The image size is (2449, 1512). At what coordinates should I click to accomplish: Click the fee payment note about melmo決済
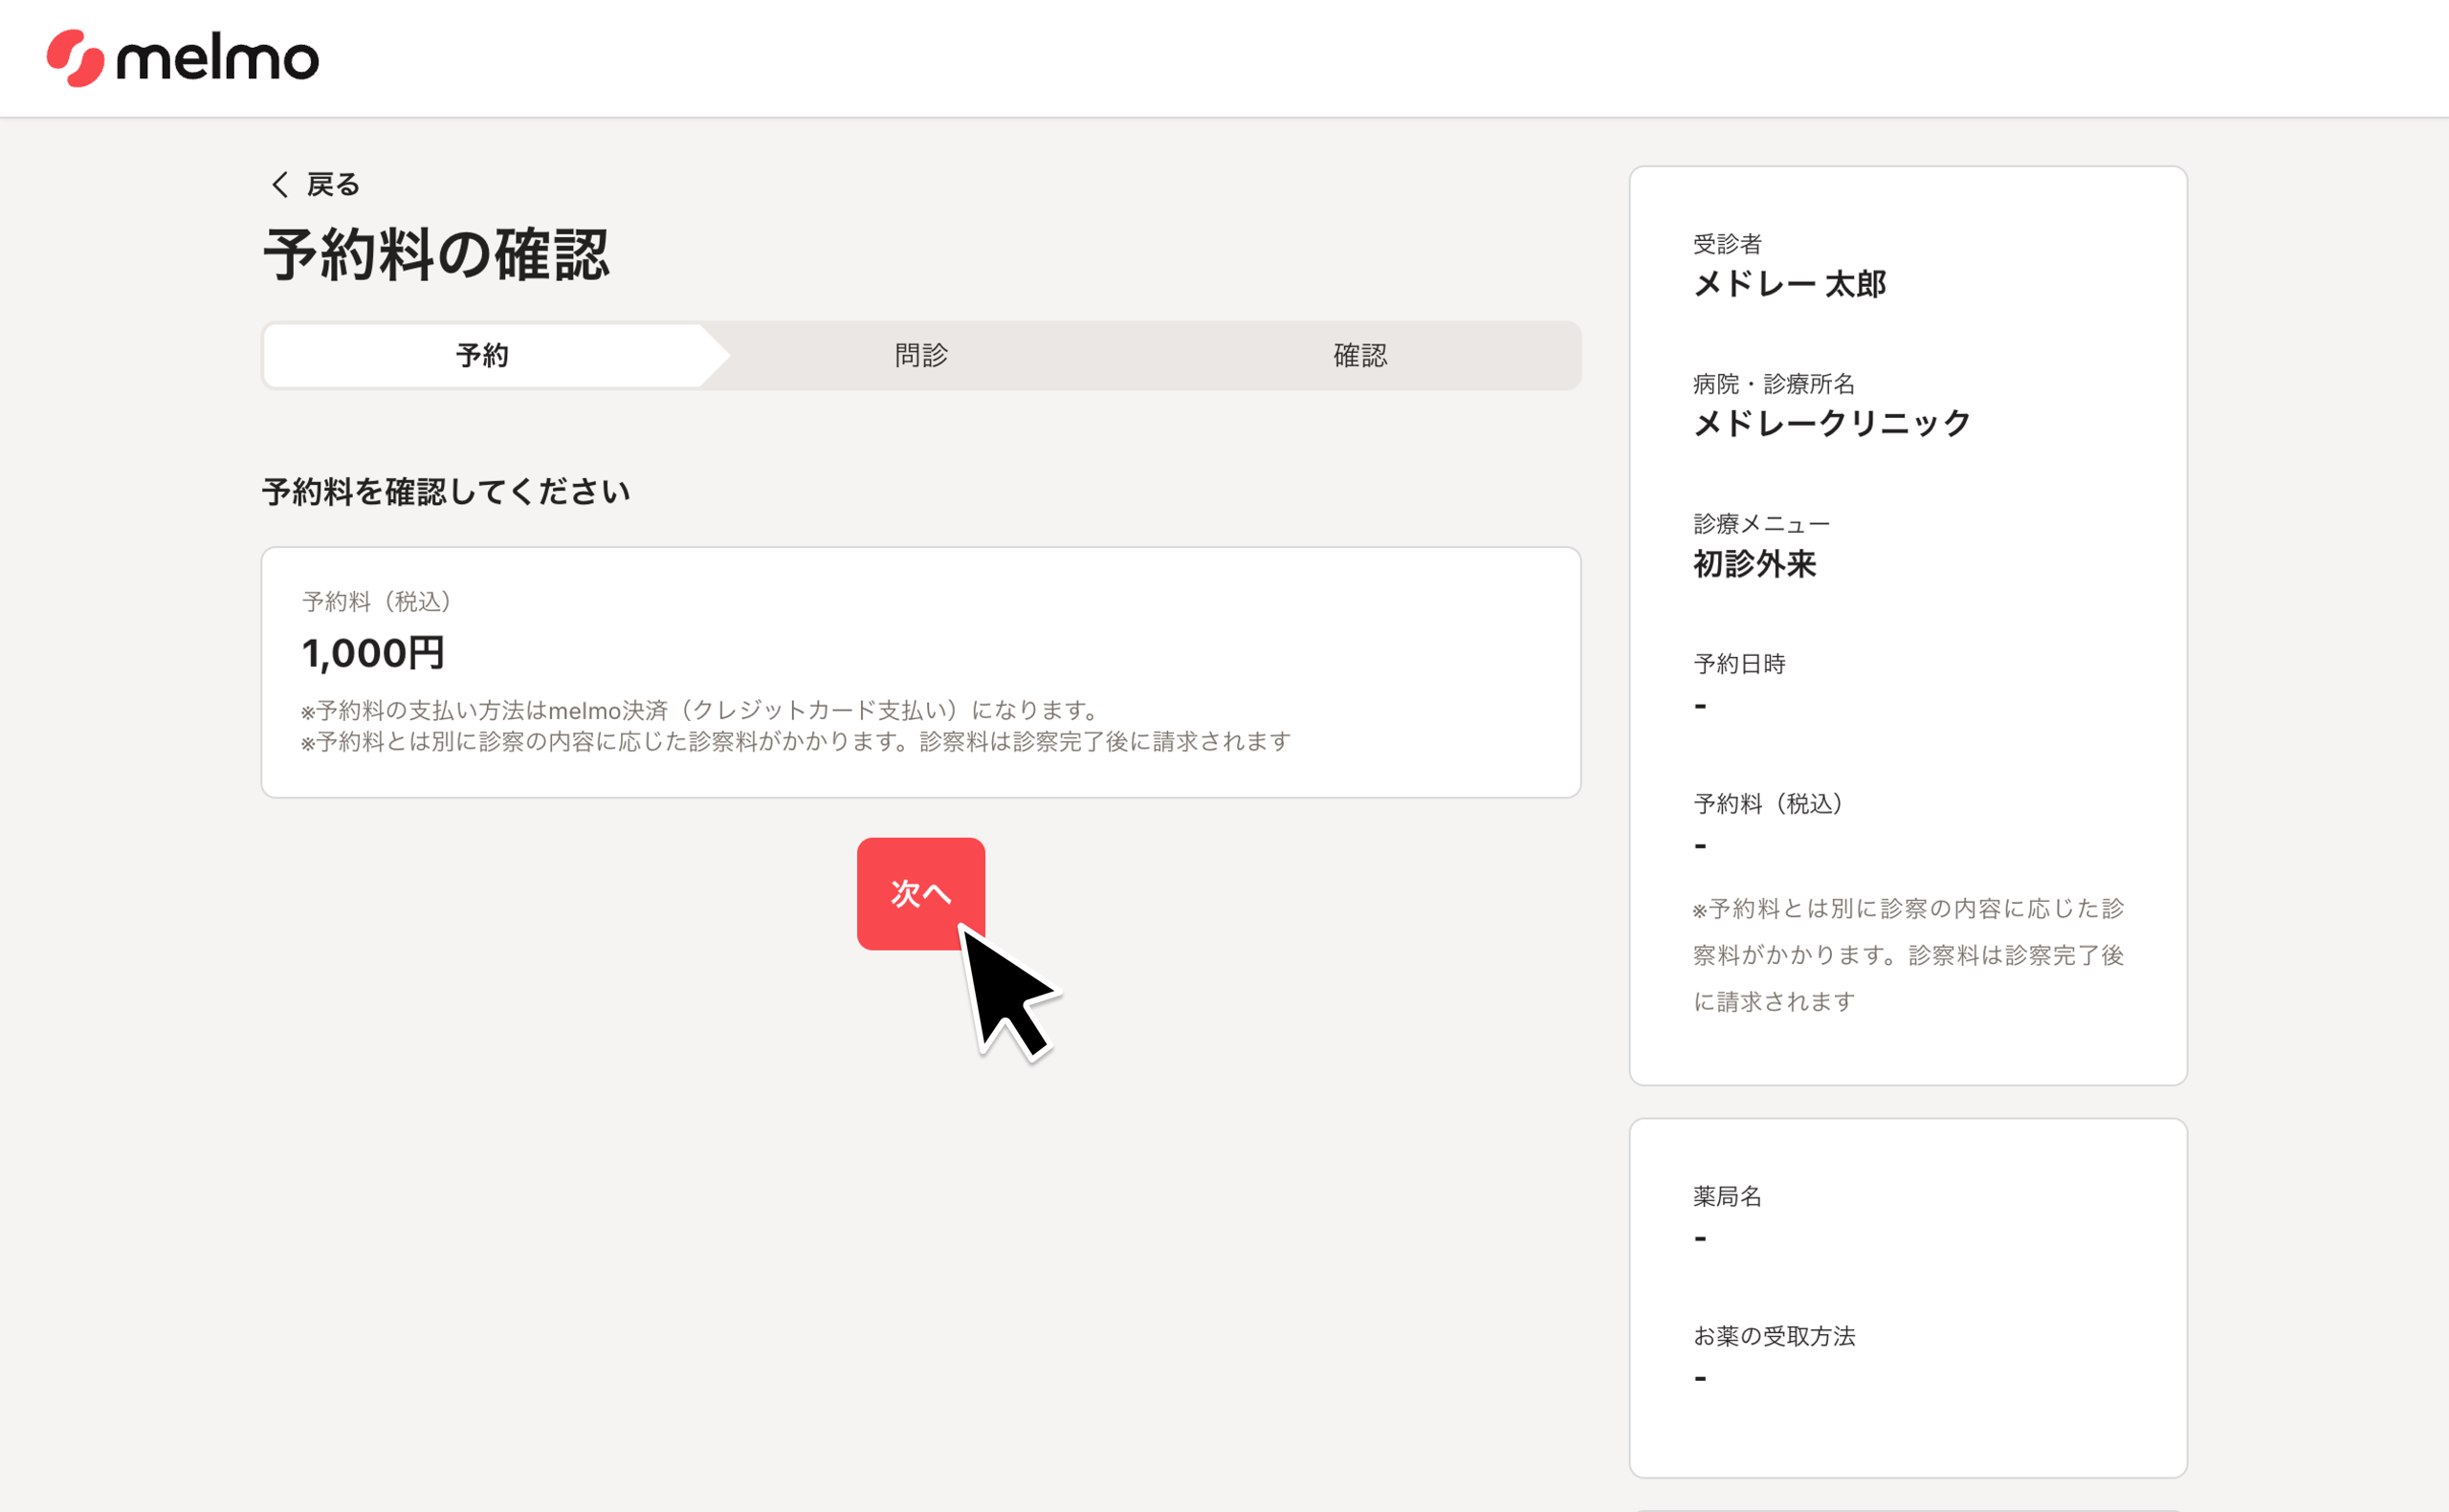(x=698, y=711)
